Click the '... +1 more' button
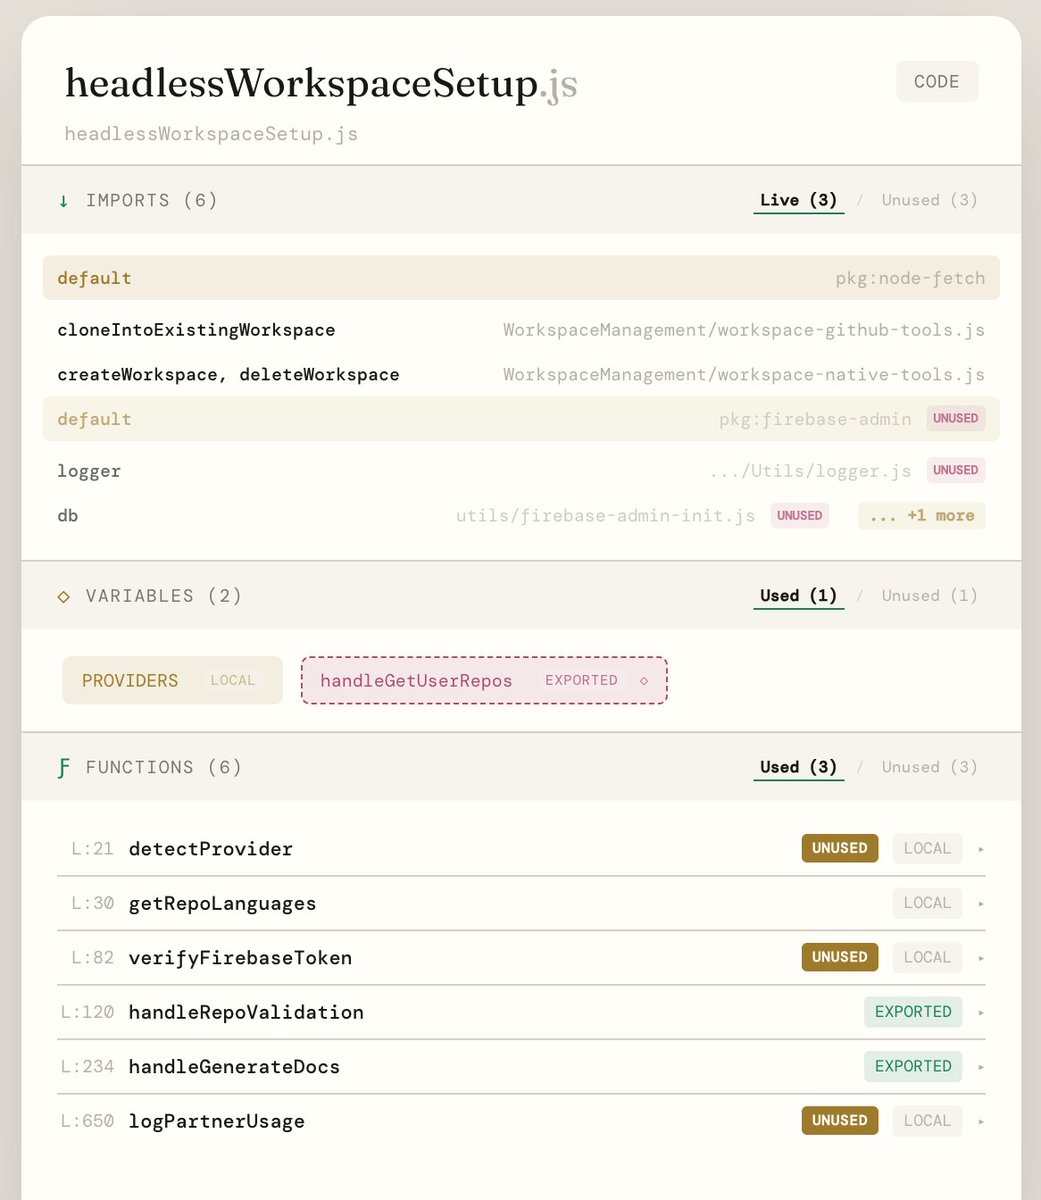 pyautogui.click(x=921, y=516)
